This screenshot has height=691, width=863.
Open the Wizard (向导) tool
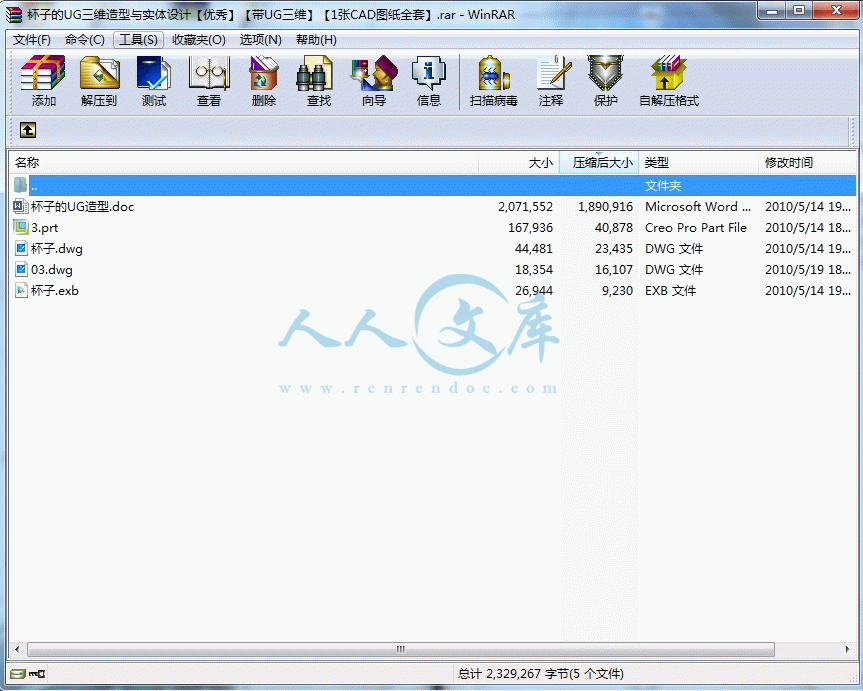click(374, 73)
